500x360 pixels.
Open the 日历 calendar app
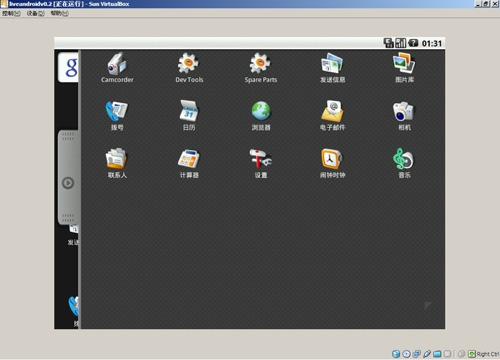189,116
